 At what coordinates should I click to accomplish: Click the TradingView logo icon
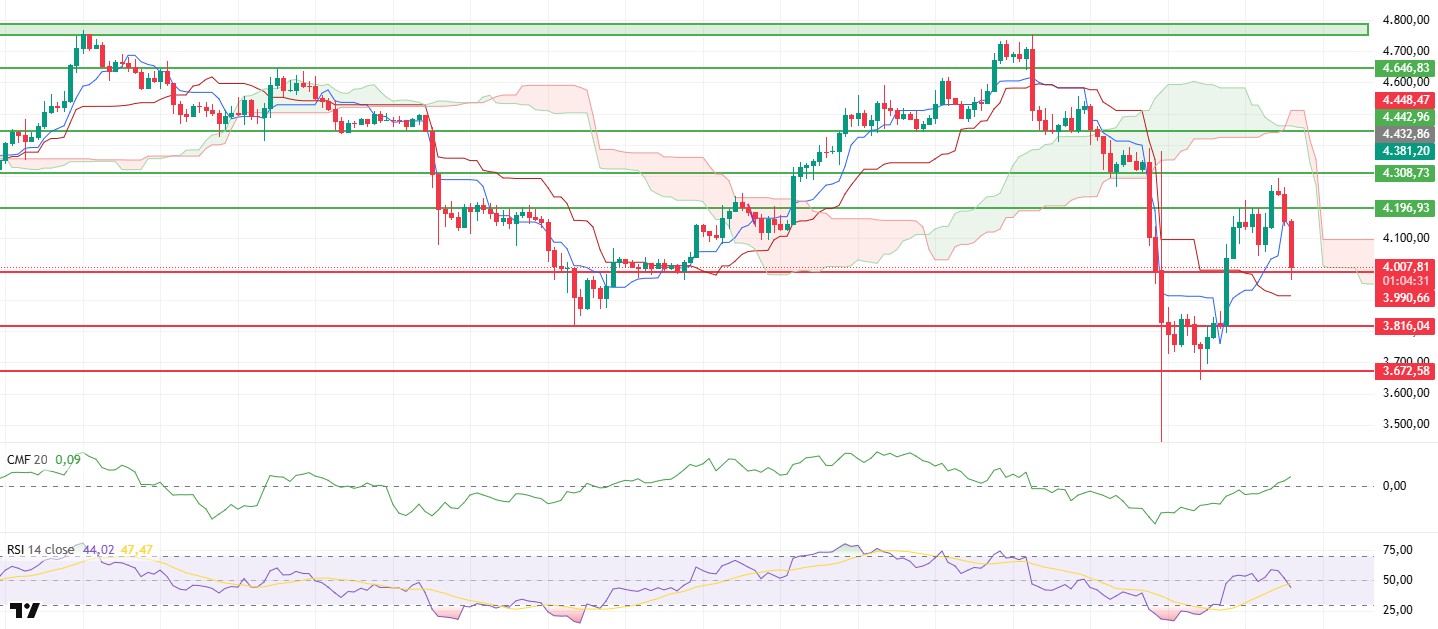click(24, 610)
